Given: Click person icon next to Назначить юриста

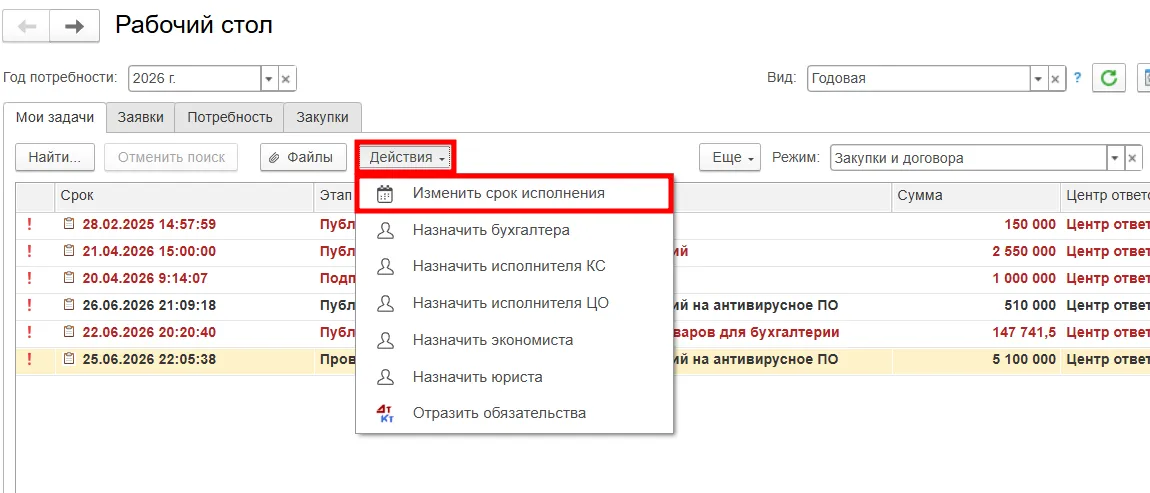Looking at the screenshot, I should pyautogui.click(x=384, y=377).
